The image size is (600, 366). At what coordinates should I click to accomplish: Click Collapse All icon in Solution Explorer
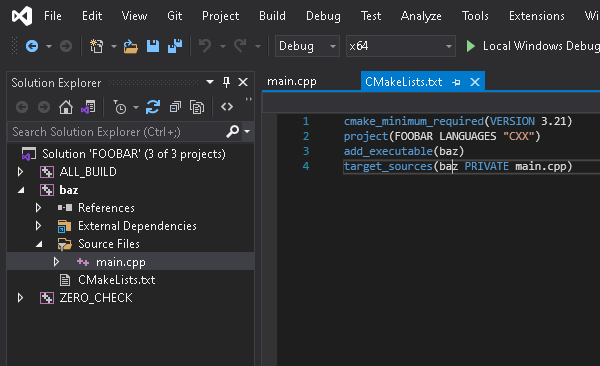(x=175, y=107)
